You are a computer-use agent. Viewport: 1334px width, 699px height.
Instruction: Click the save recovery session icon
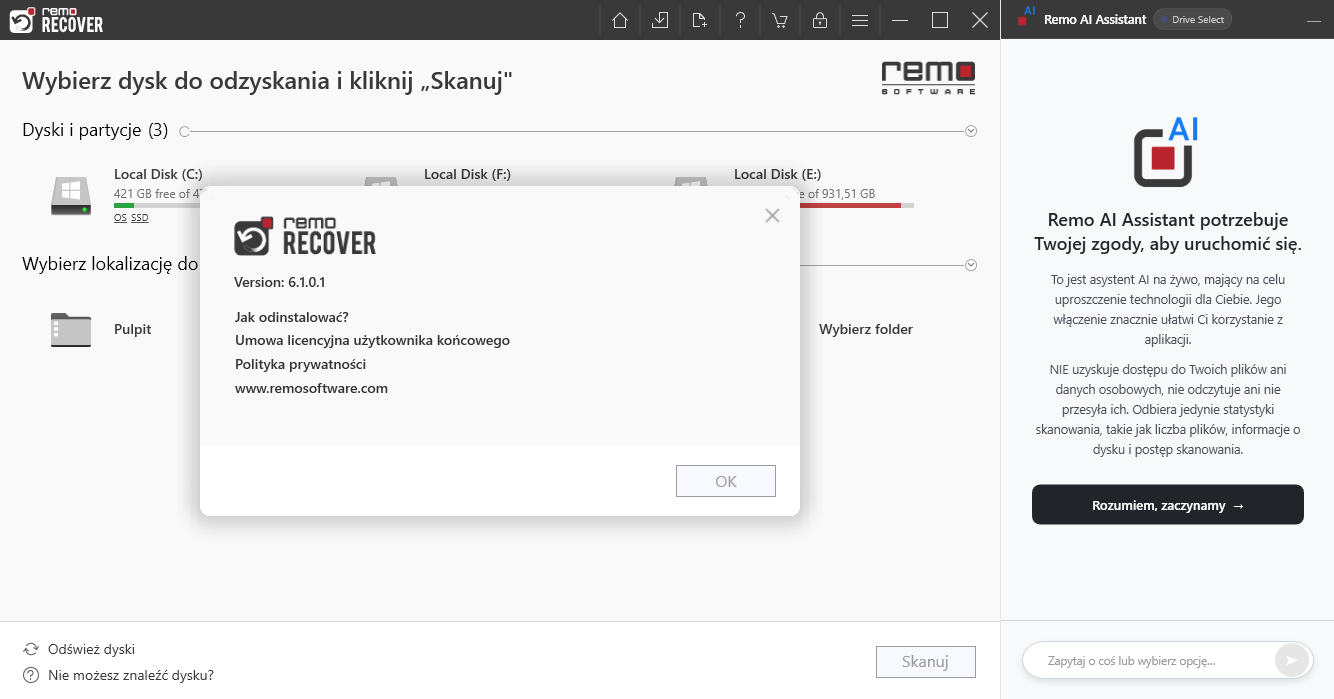(x=660, y=20)
